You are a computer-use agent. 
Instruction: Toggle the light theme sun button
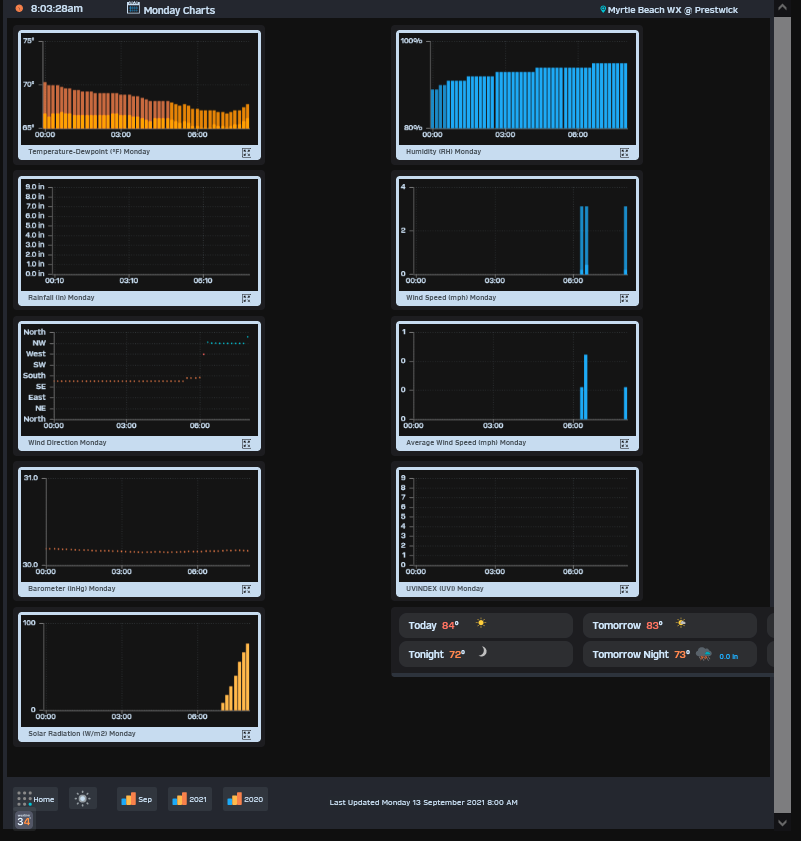(x=83, y=799)
